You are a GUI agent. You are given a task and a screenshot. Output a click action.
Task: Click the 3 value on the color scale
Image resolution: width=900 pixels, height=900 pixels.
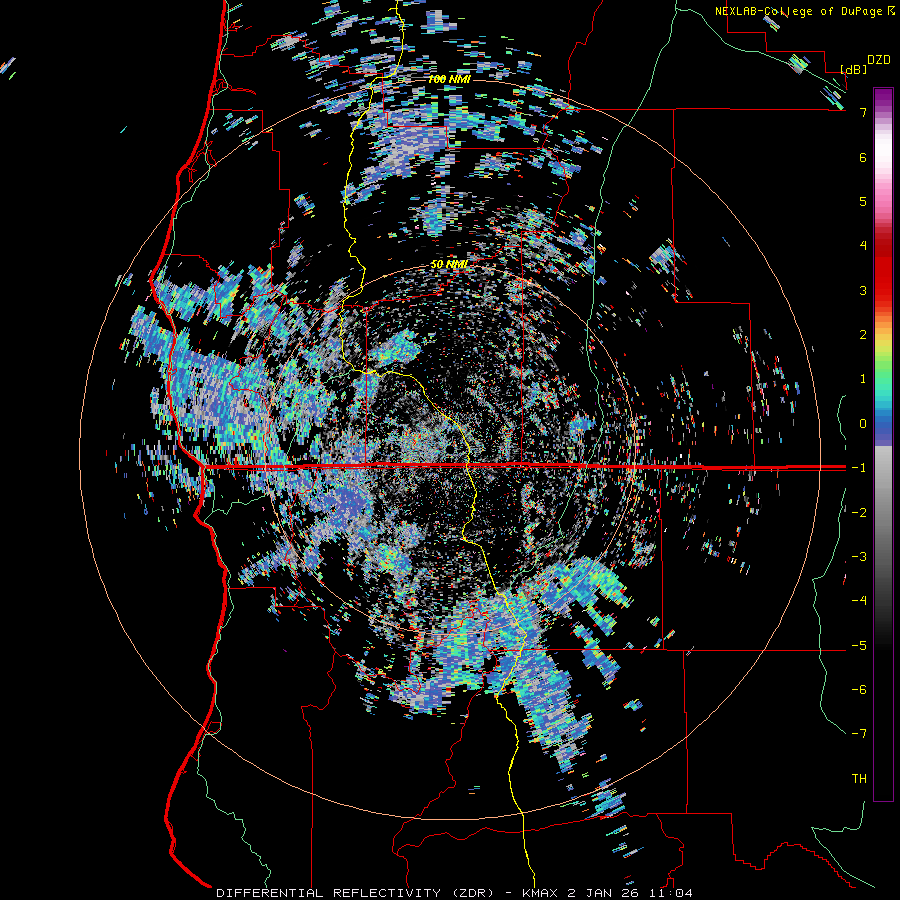point(863,290)
